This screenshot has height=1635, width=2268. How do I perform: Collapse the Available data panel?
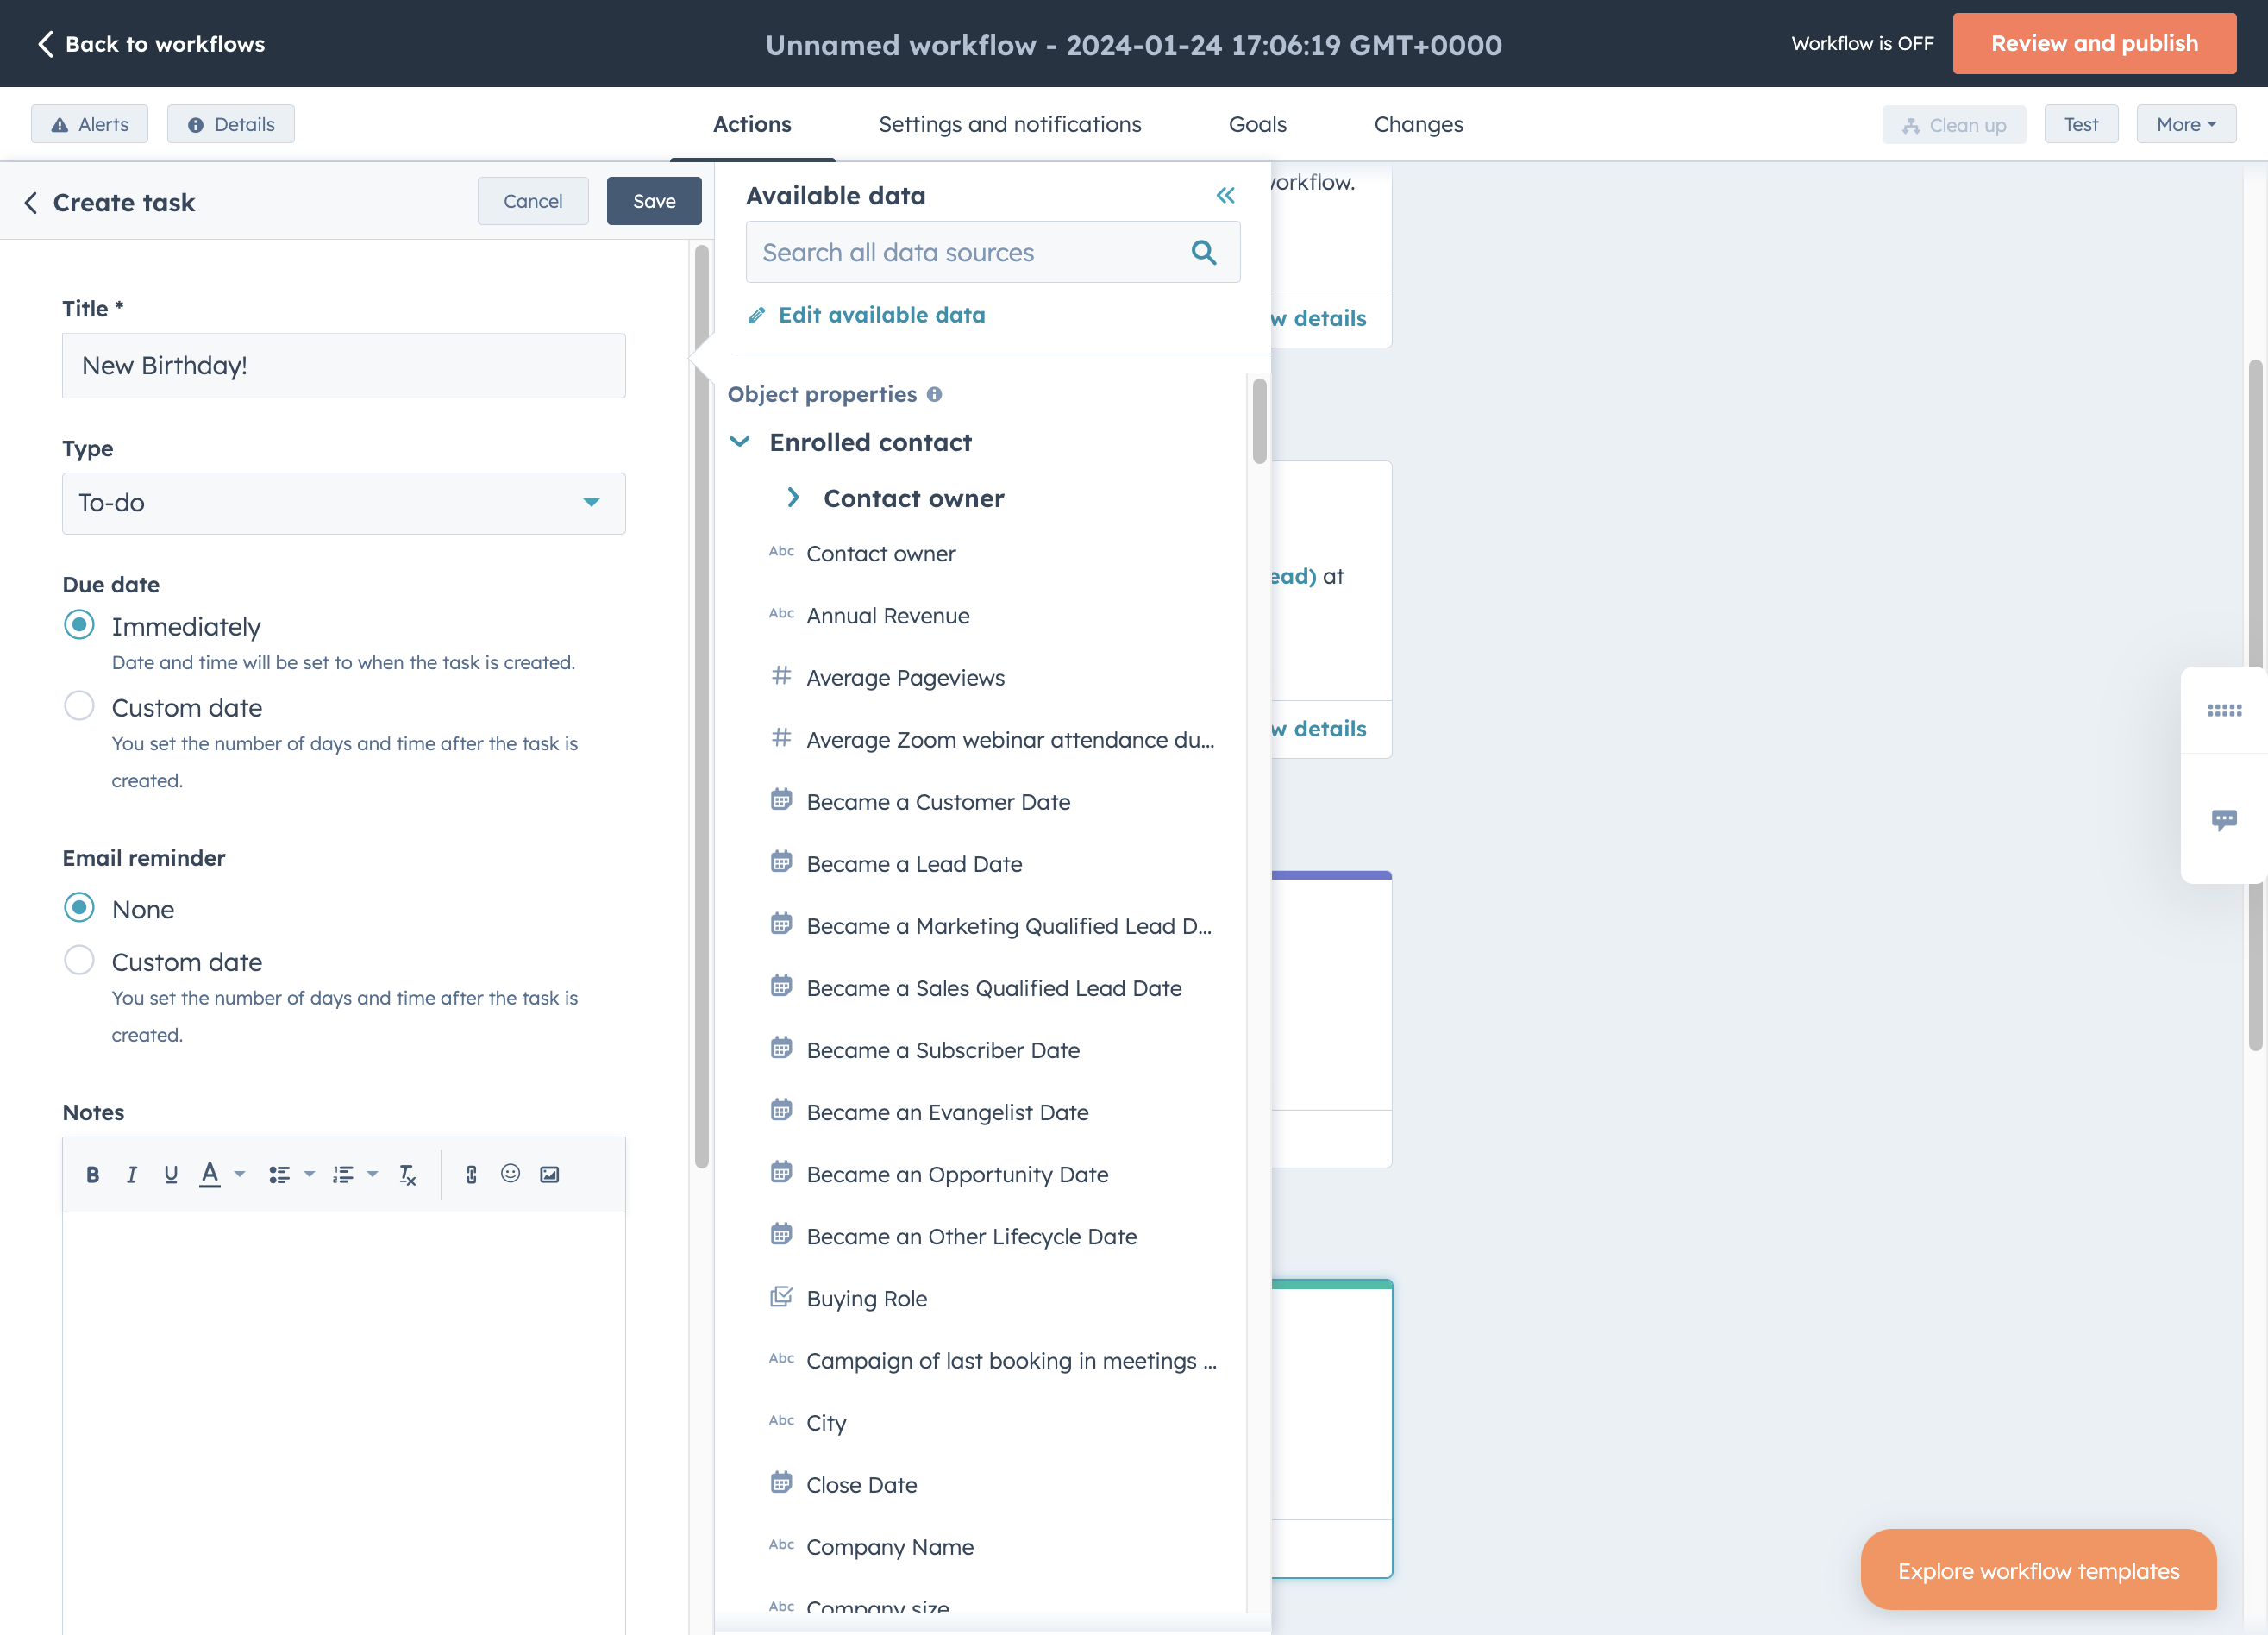[x=1225, y=196]
